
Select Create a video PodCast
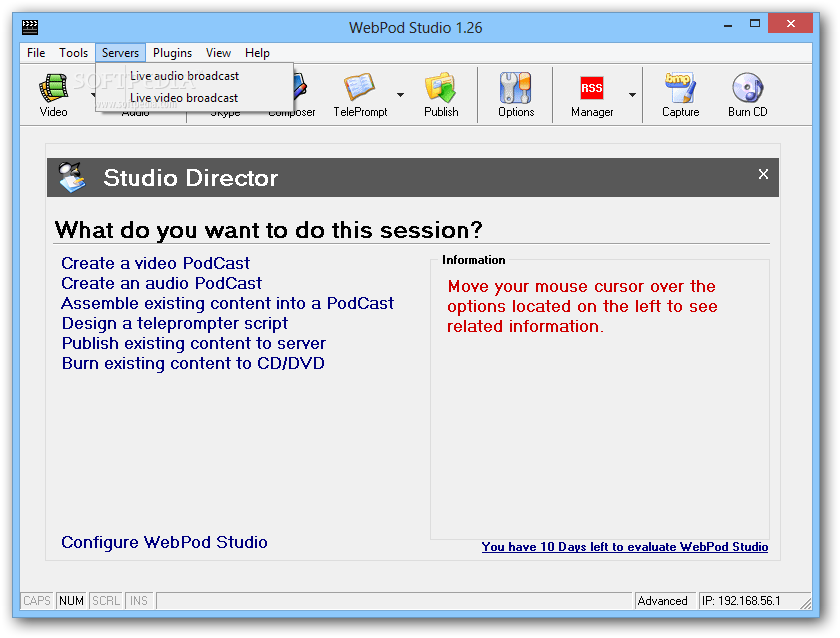point(155,263)
